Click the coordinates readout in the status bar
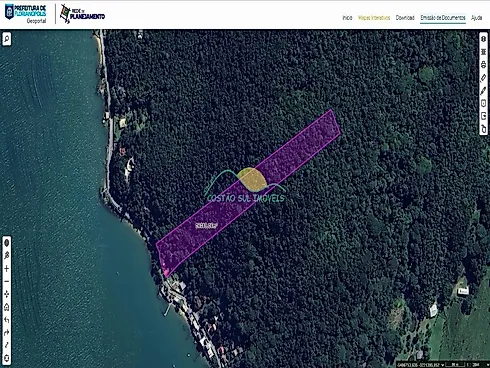 click(x=418, y=365)
